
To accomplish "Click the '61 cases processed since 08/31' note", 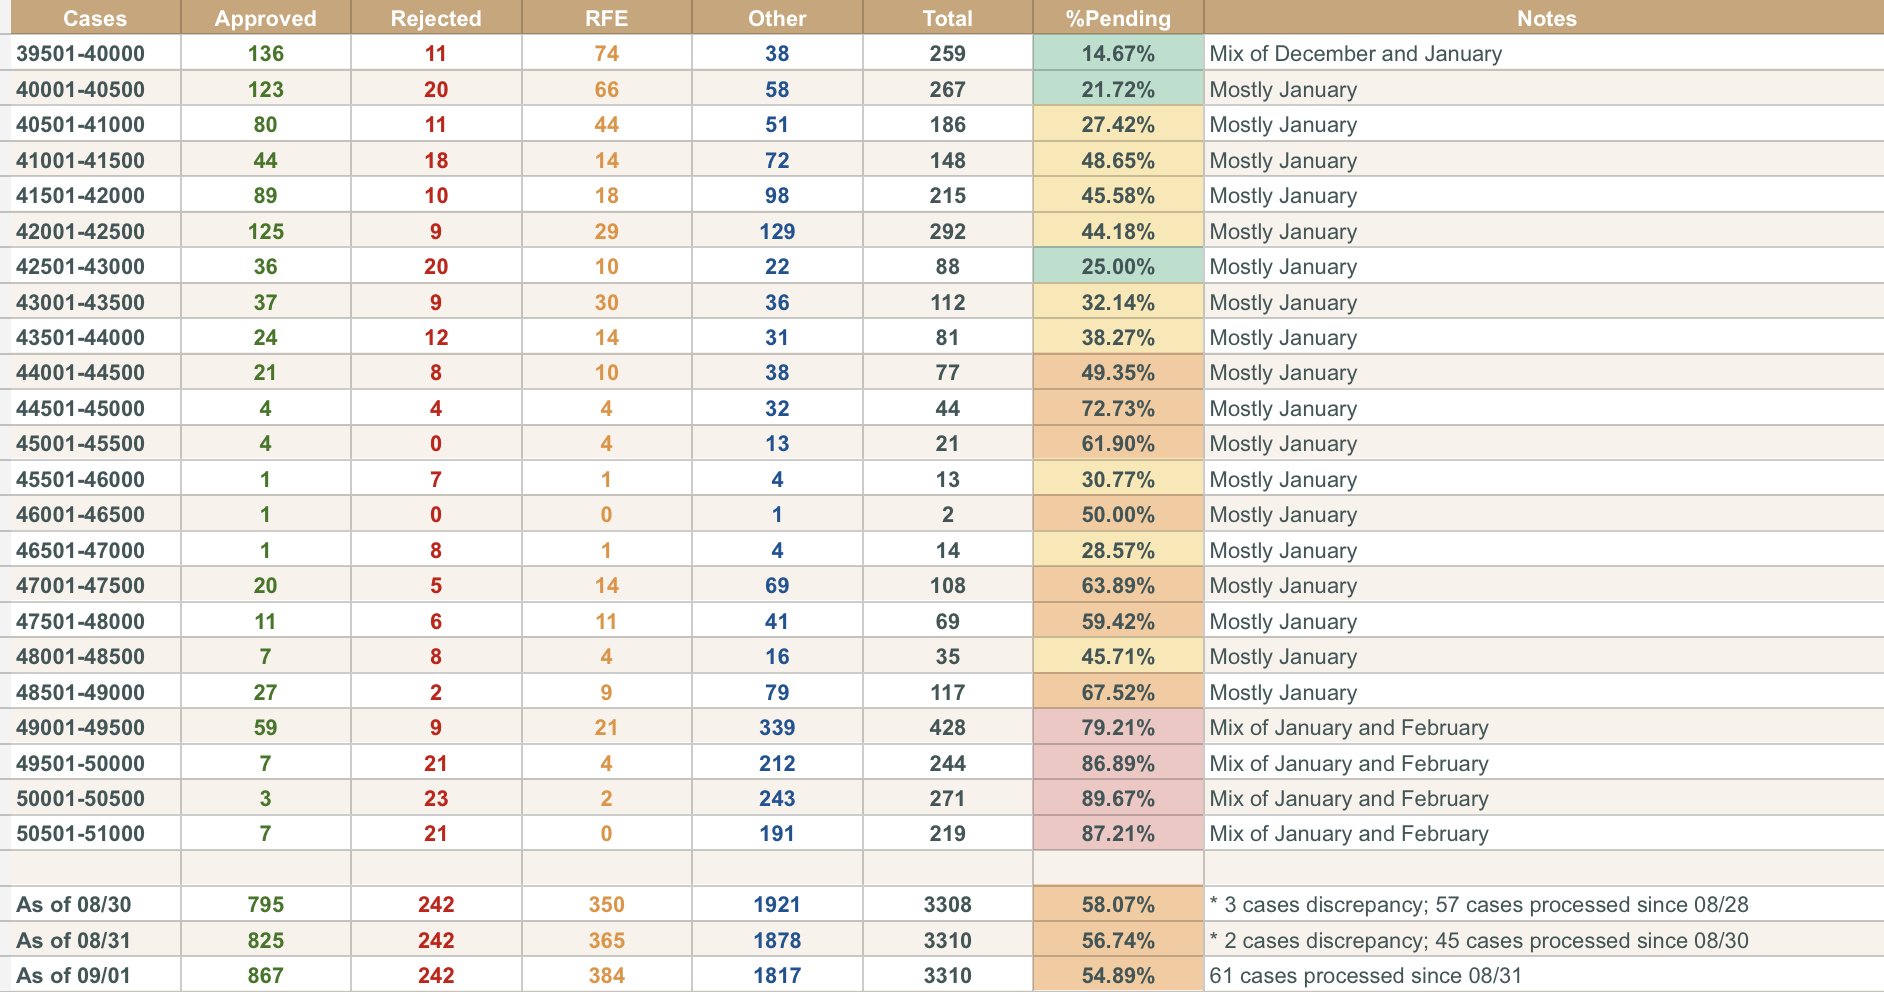I will click(x=1365, y=976).
